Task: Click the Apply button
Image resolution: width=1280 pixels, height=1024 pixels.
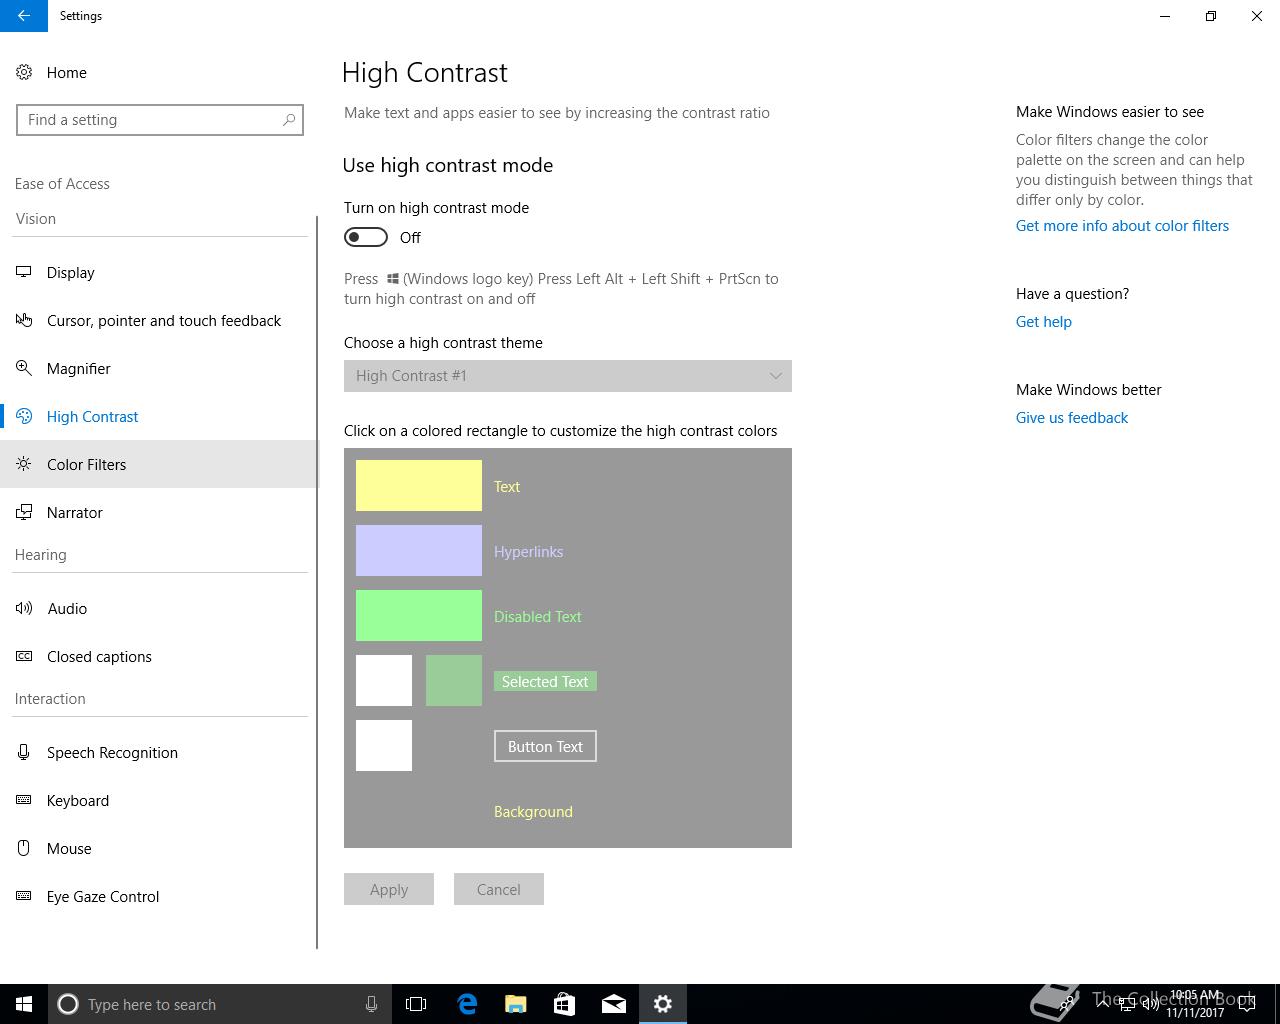Action: (389, 889)
